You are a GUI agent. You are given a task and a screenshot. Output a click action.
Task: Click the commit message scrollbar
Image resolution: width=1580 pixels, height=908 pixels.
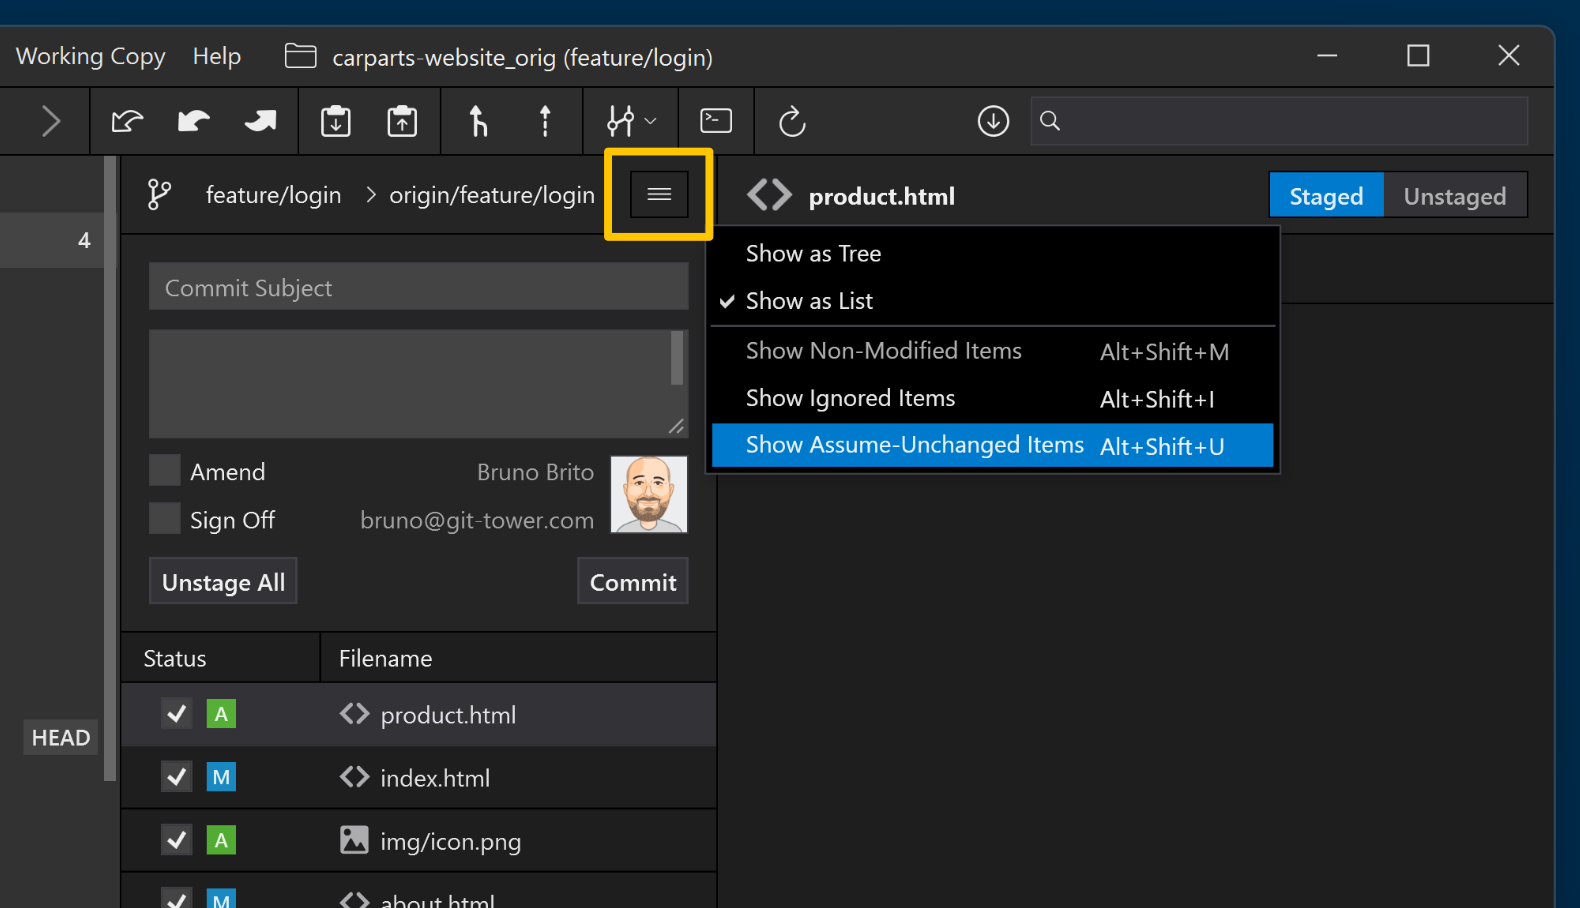pyautogui.click(x=677, y=358)
